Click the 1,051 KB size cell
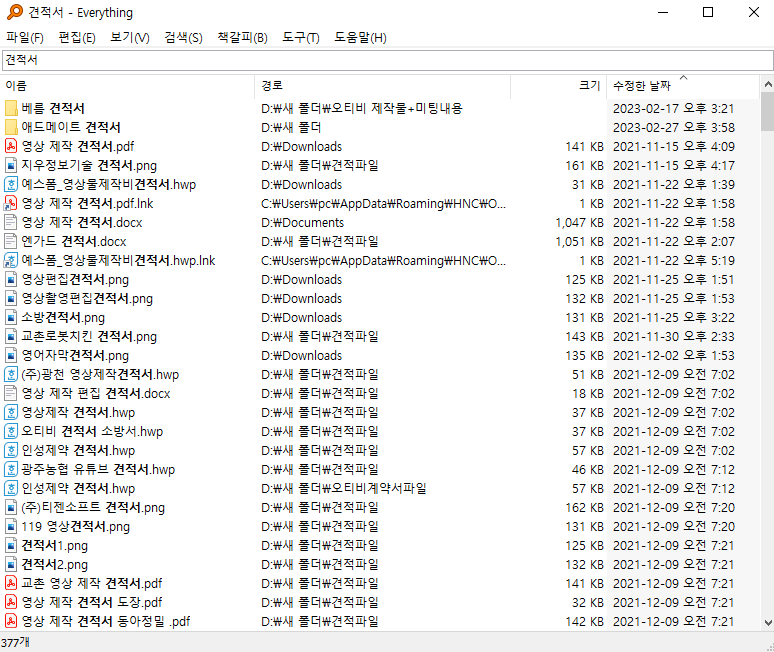 coord(580,241)
